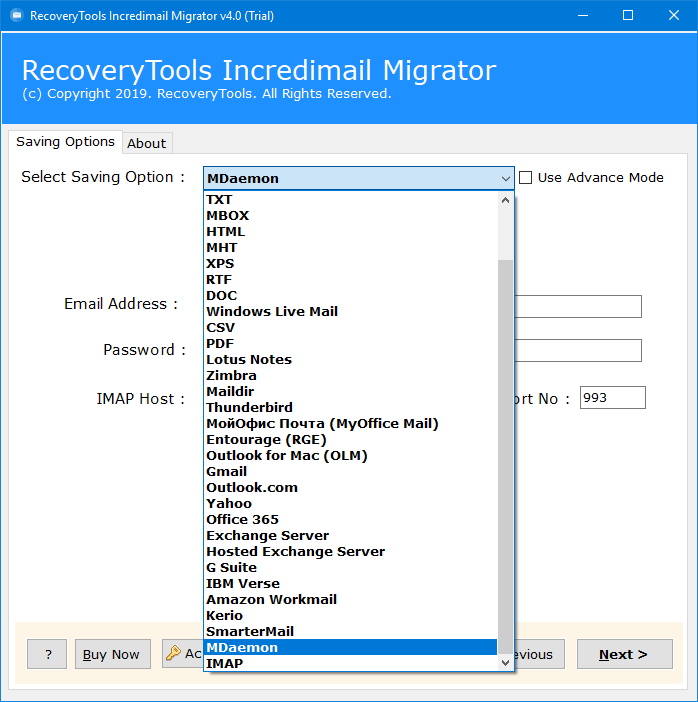The image size is (698, 702).
Task: Enable Use Advance Mode checkbox
Action: tap(525, 178)
